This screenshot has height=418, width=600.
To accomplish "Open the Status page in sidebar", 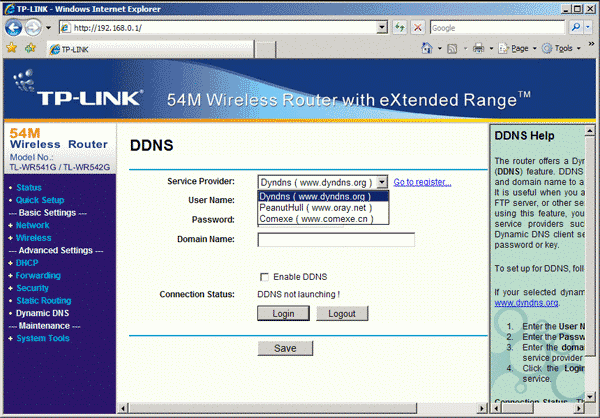I will click(x=29, y=188).
